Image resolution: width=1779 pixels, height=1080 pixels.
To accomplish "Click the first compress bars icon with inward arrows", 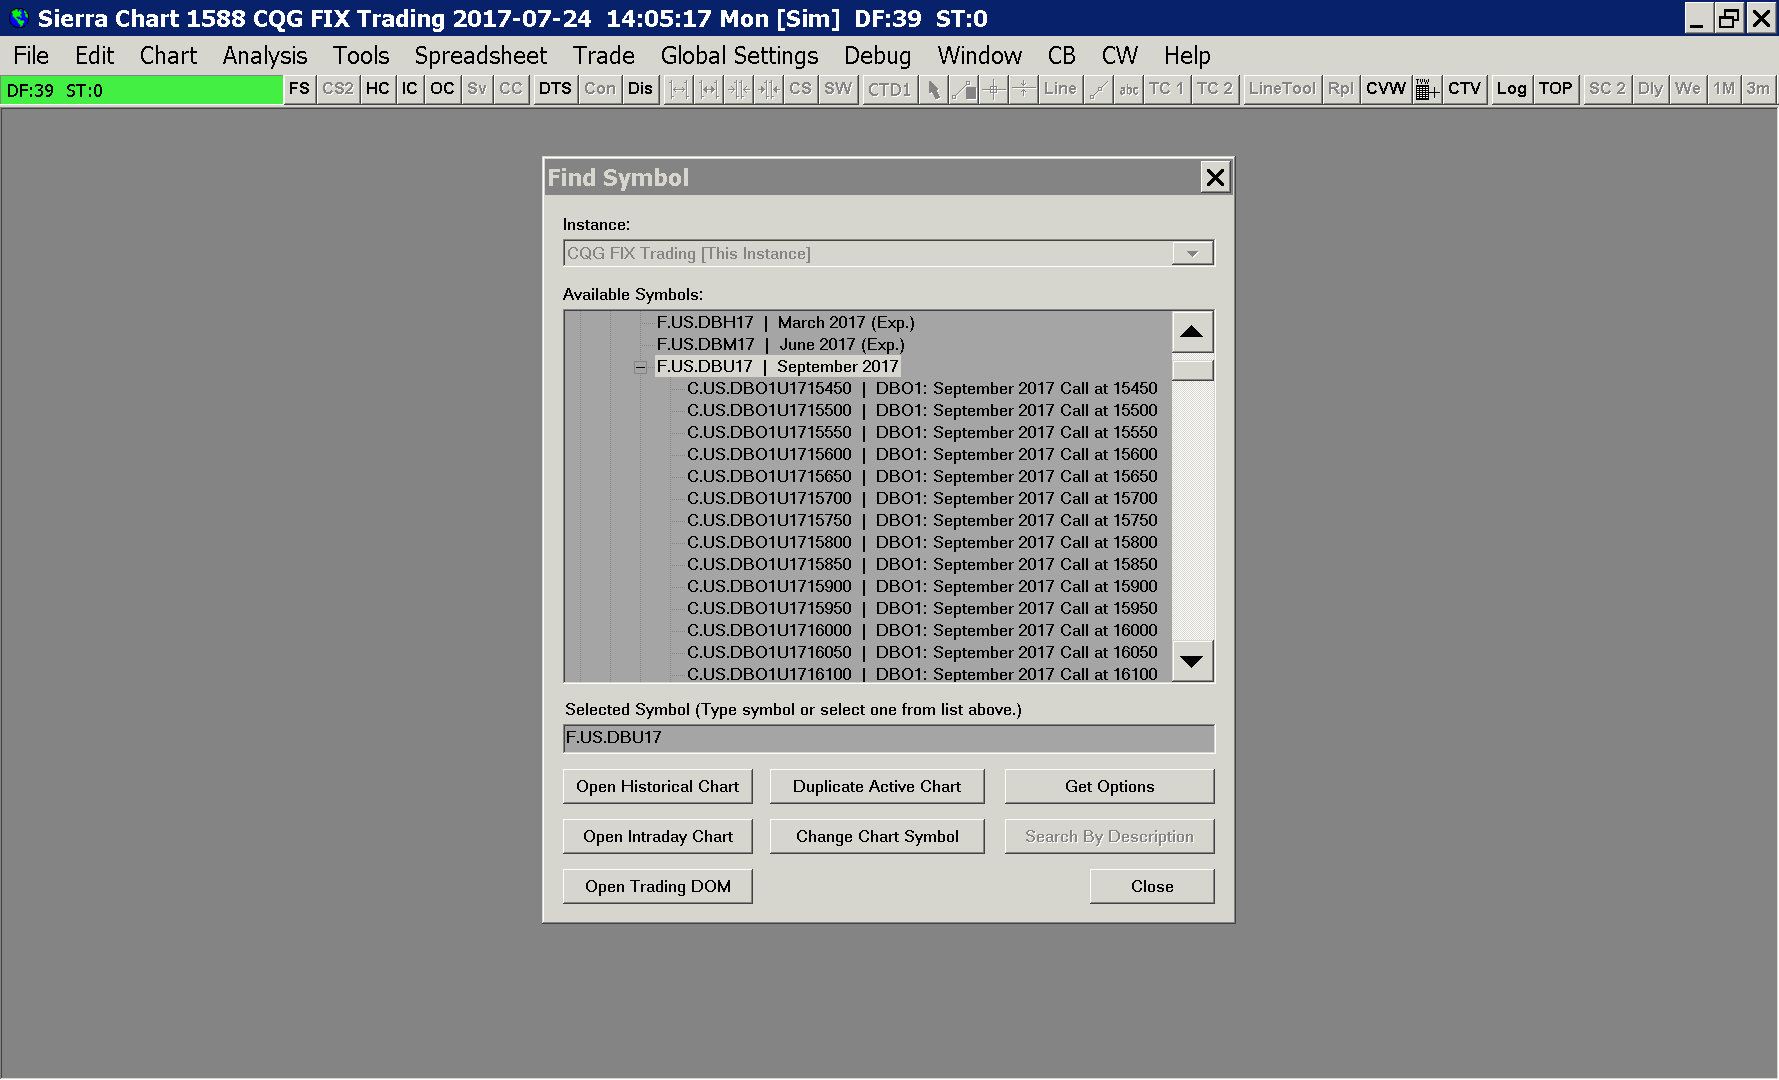I will click(x=739, y=89).
